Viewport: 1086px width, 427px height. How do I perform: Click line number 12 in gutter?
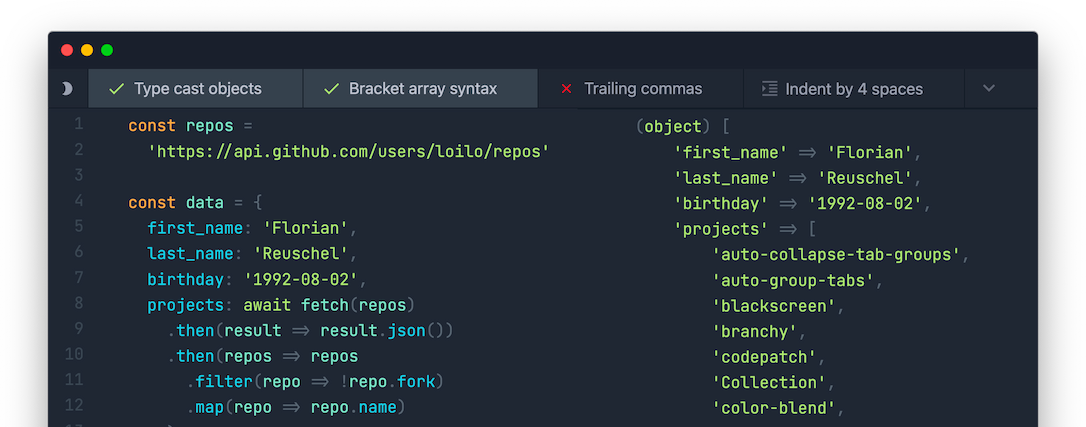[x=74, y=406]
